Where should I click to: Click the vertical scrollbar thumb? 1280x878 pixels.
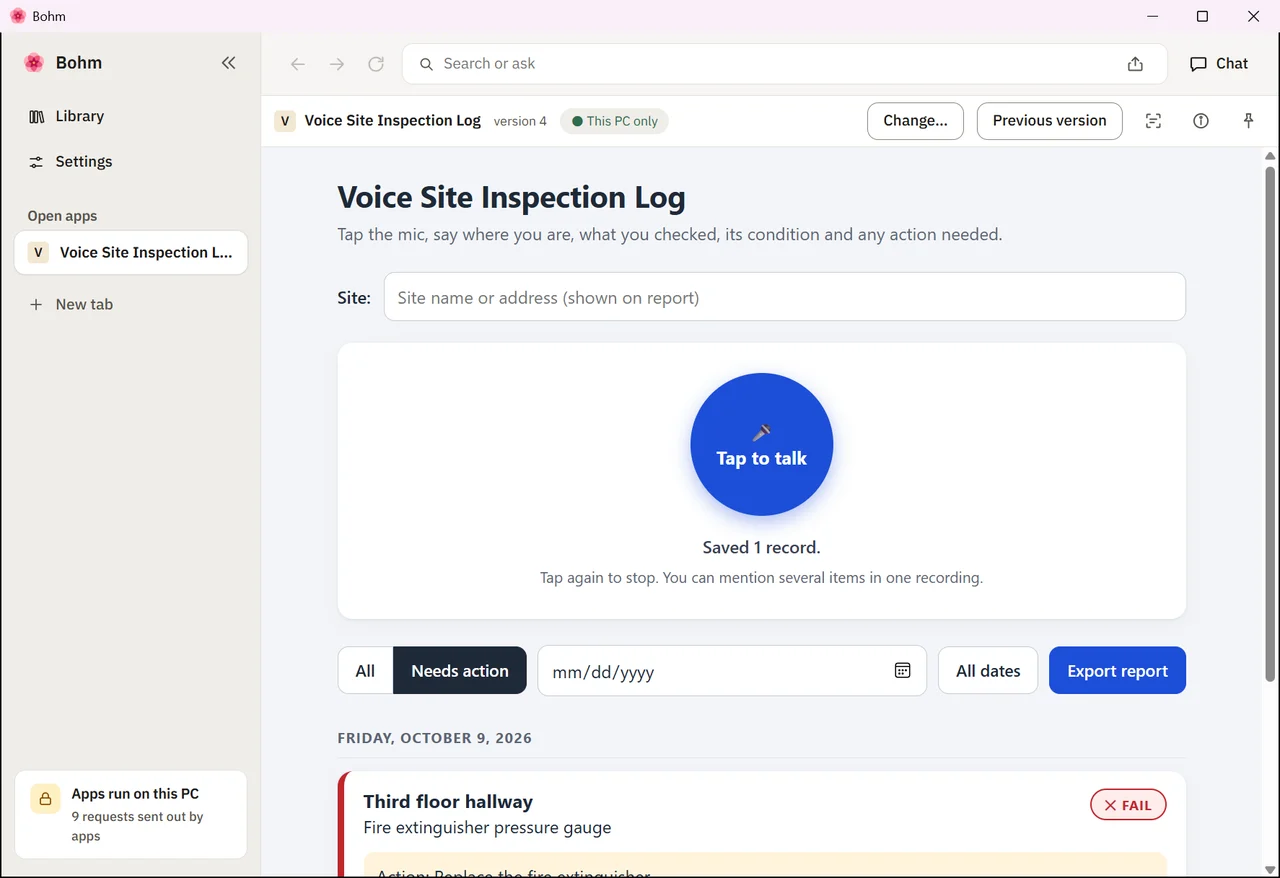(1270, 424)
